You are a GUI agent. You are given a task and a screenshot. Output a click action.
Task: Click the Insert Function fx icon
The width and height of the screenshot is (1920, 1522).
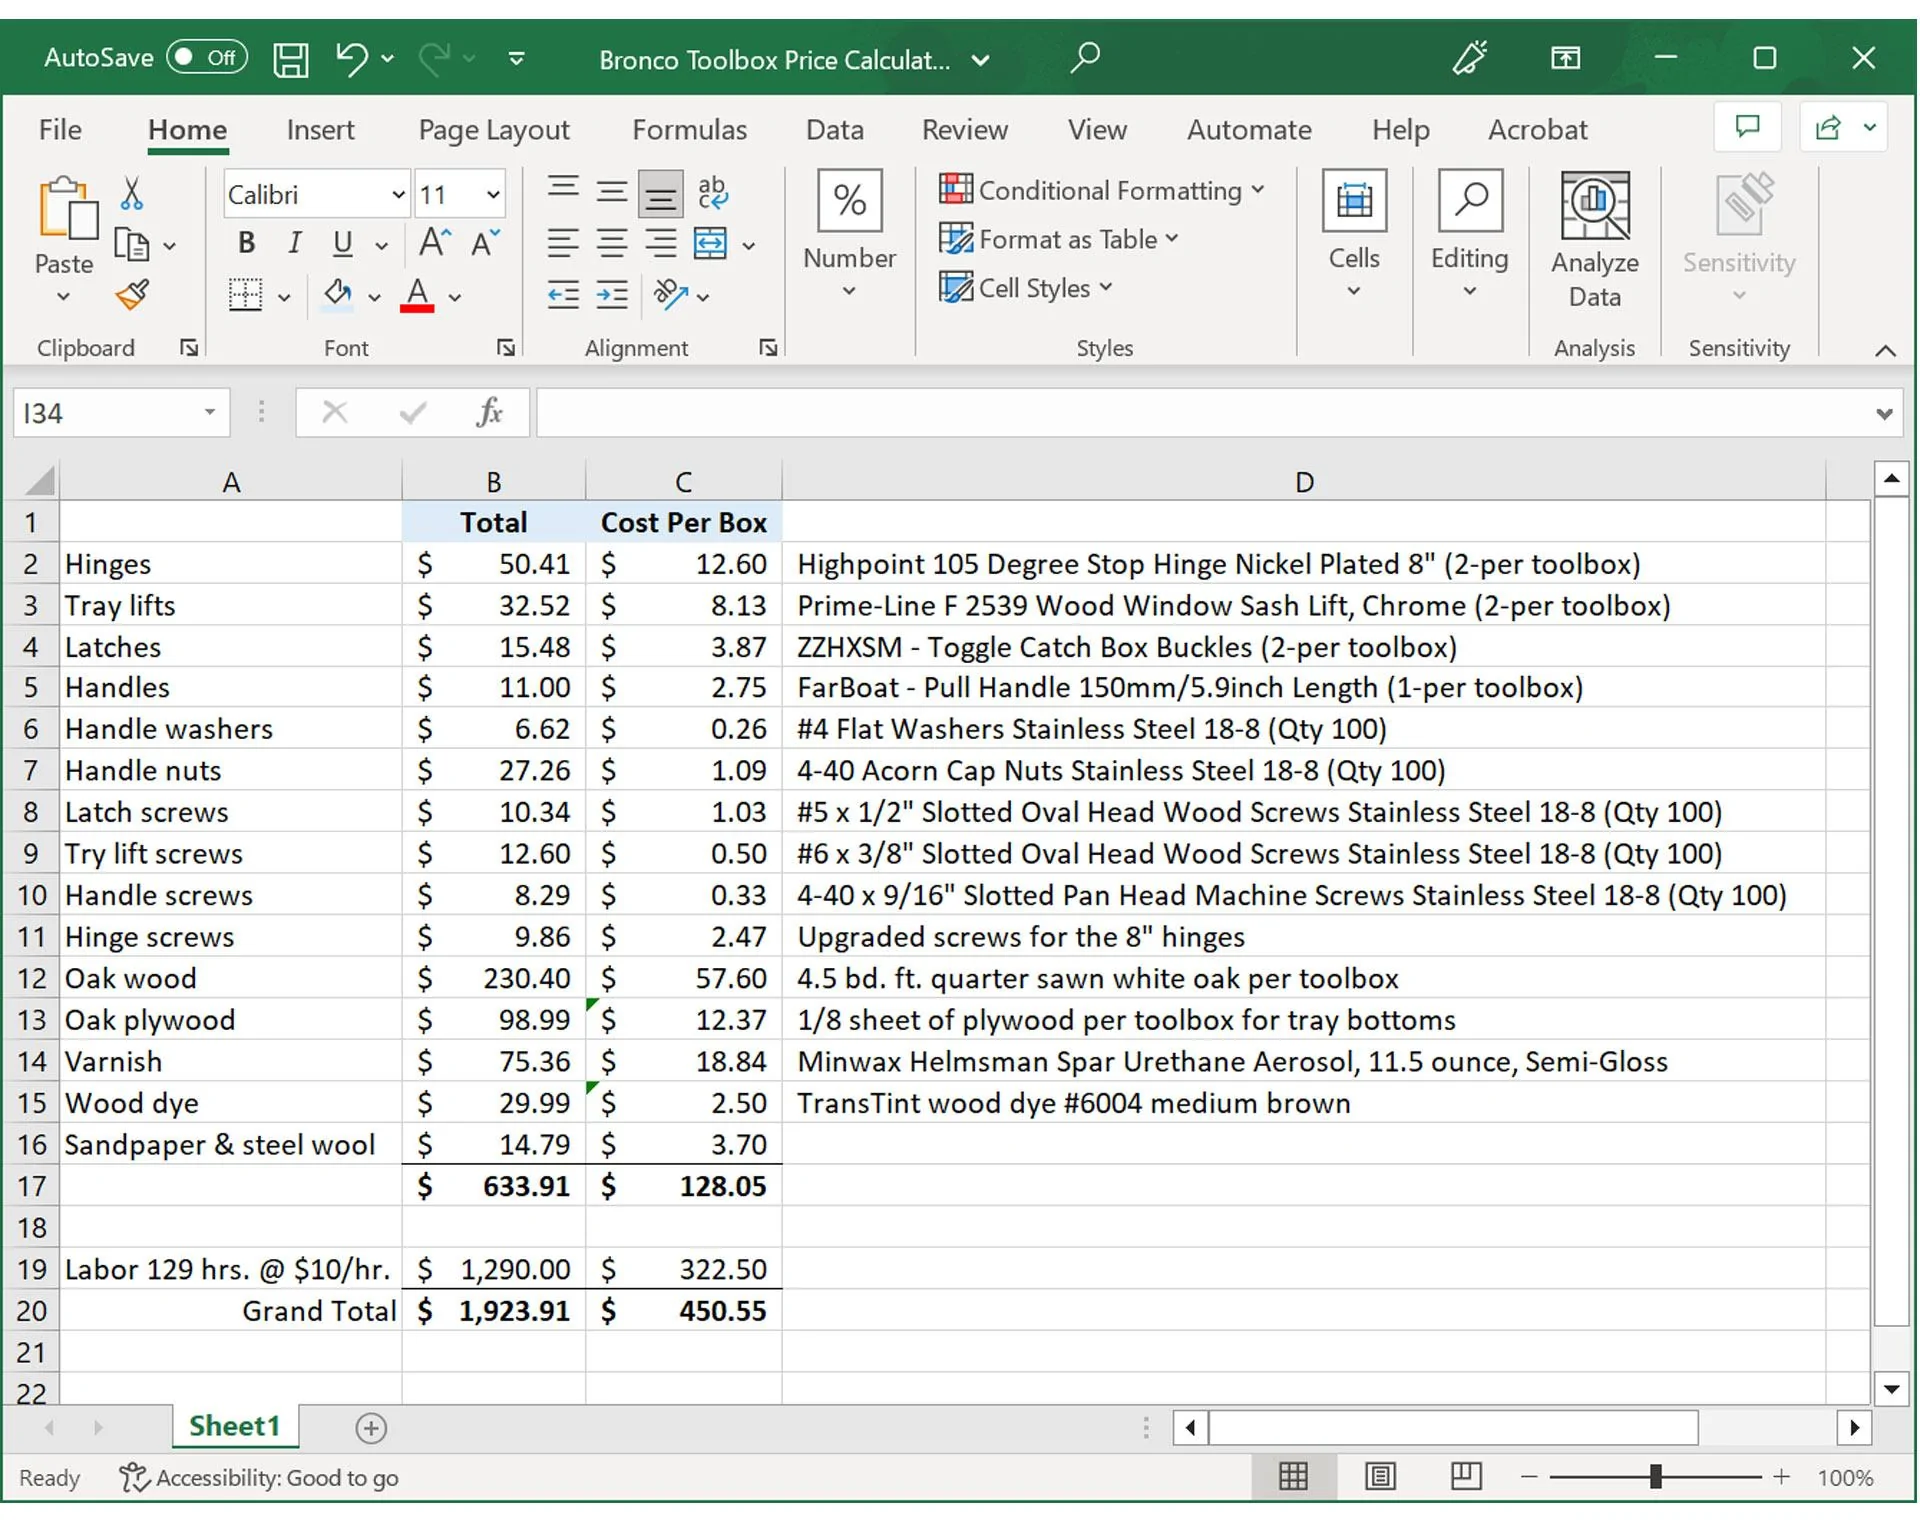click(x=489, y=412)
